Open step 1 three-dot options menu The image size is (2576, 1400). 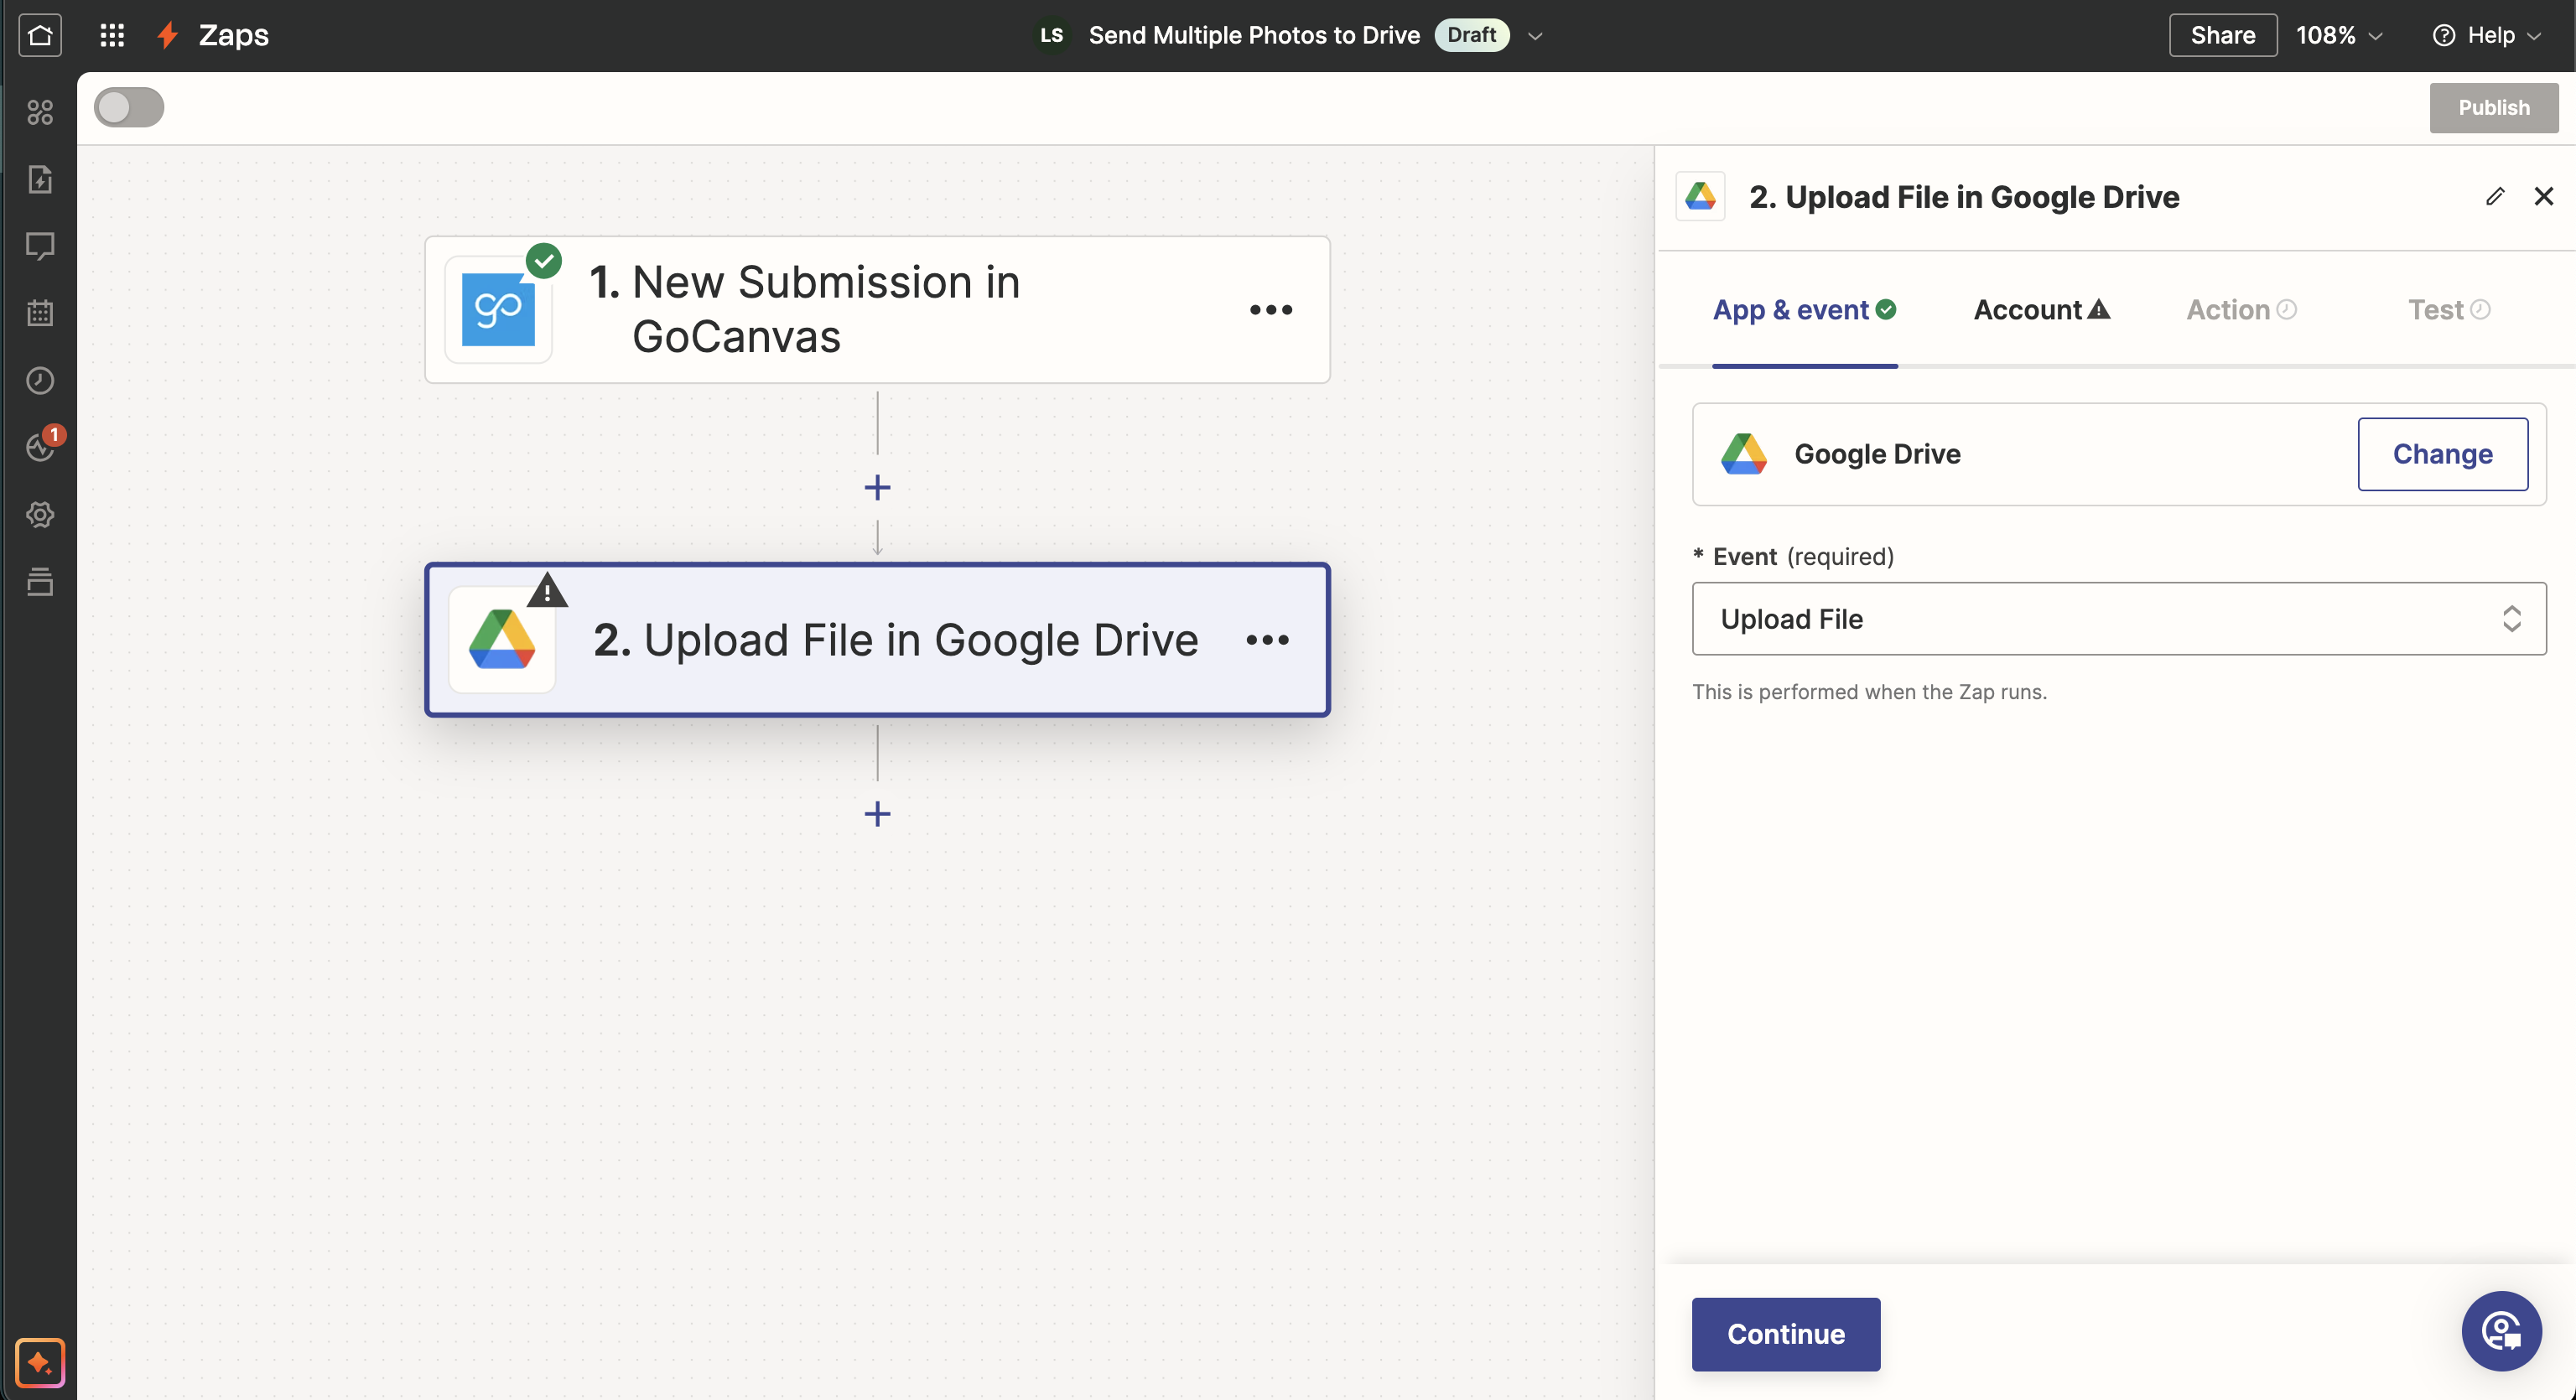coord(1271,310)
